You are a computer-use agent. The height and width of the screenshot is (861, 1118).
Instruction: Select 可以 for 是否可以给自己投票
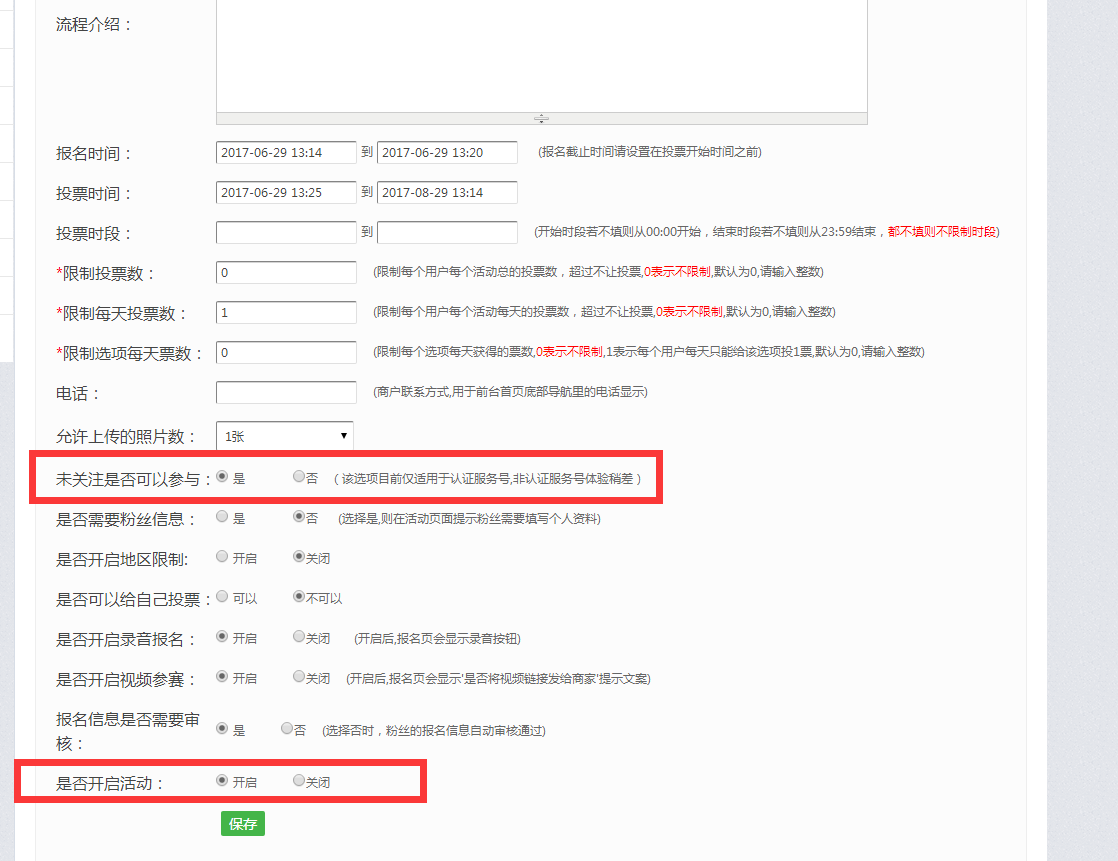pyautogui.click(x=220, y=597)
